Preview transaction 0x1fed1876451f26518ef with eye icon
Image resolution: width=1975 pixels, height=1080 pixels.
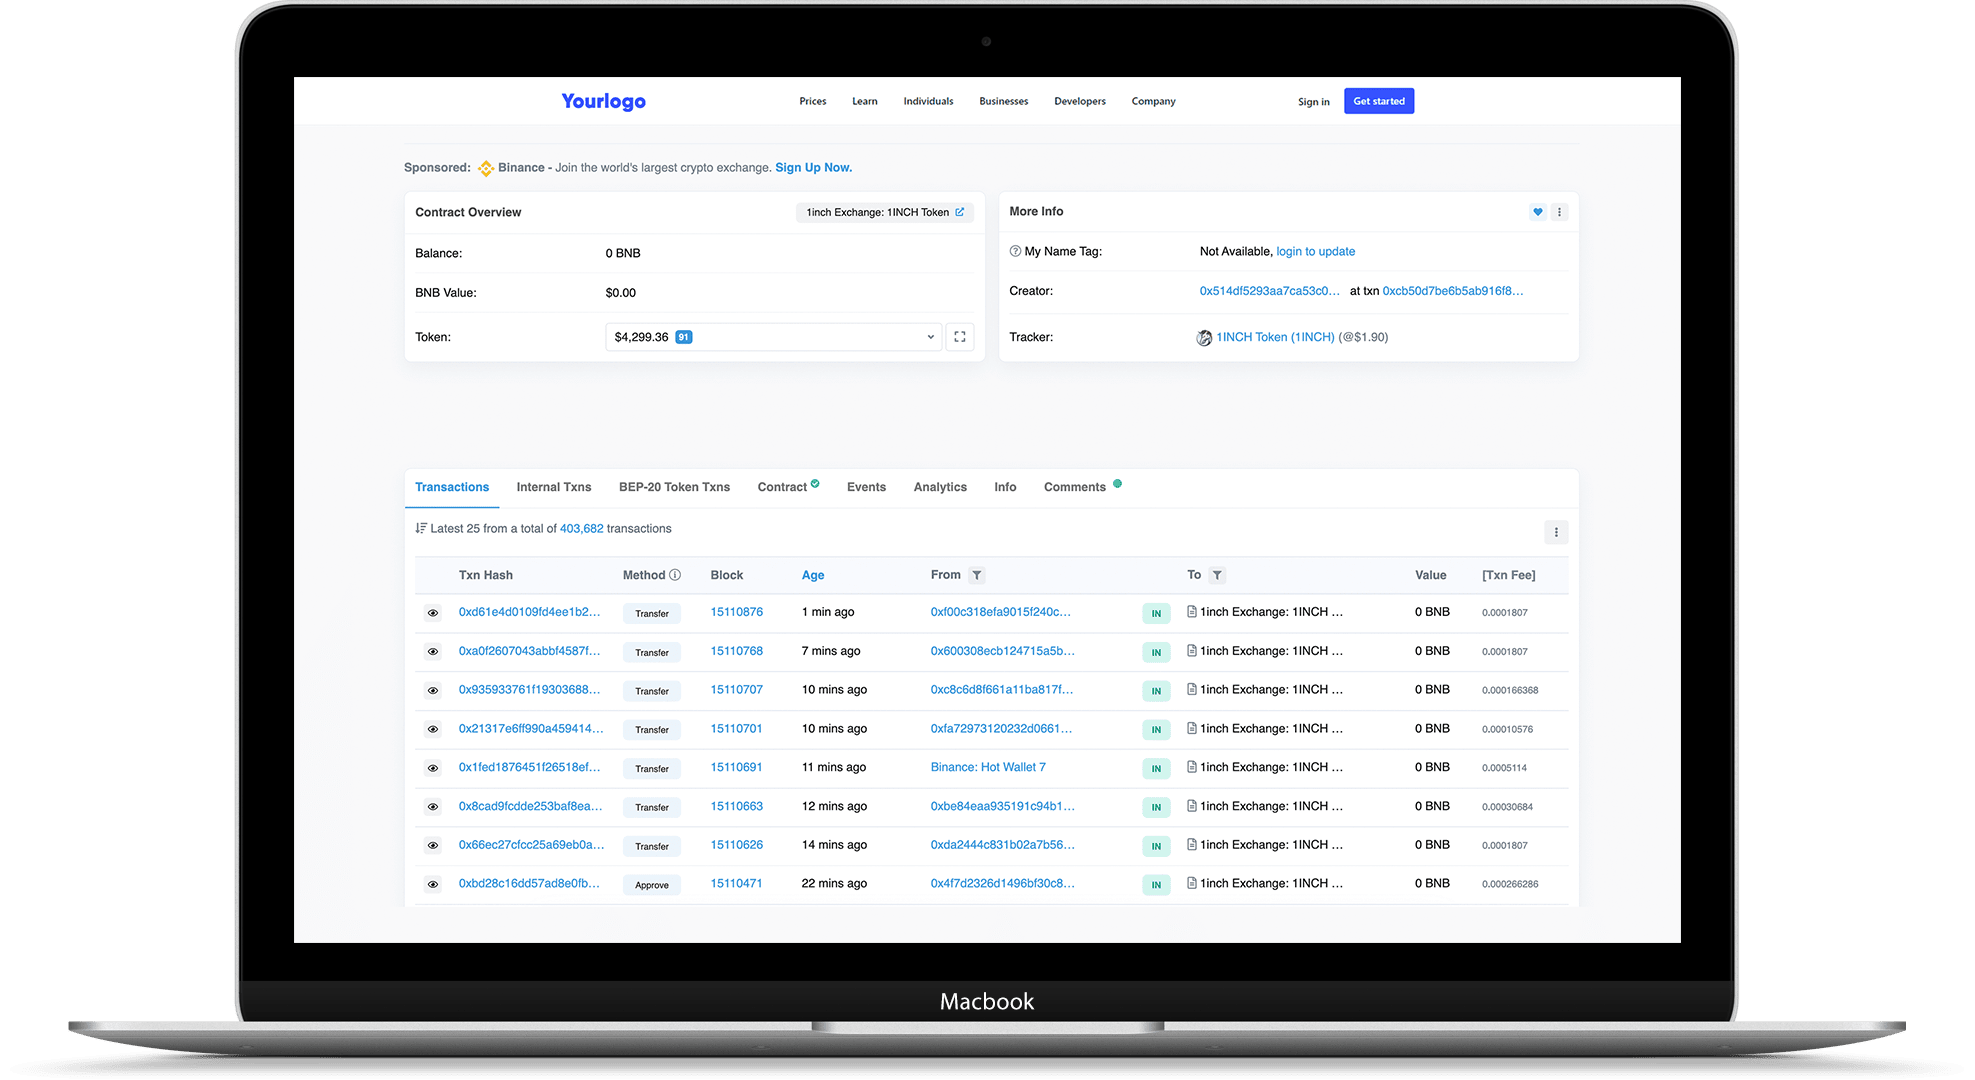point(433,768)
